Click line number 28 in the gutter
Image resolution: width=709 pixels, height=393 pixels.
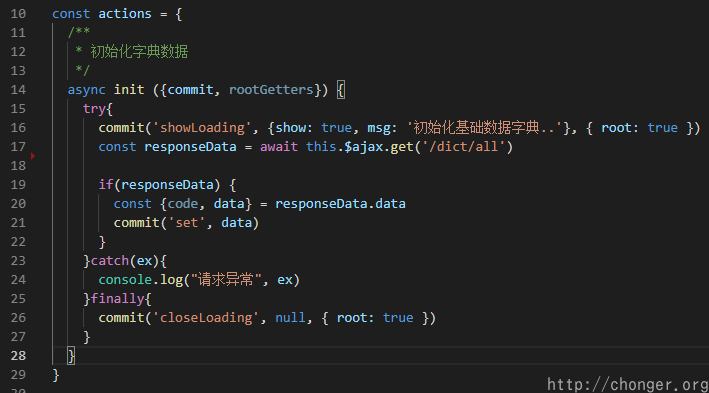[18, 355]
